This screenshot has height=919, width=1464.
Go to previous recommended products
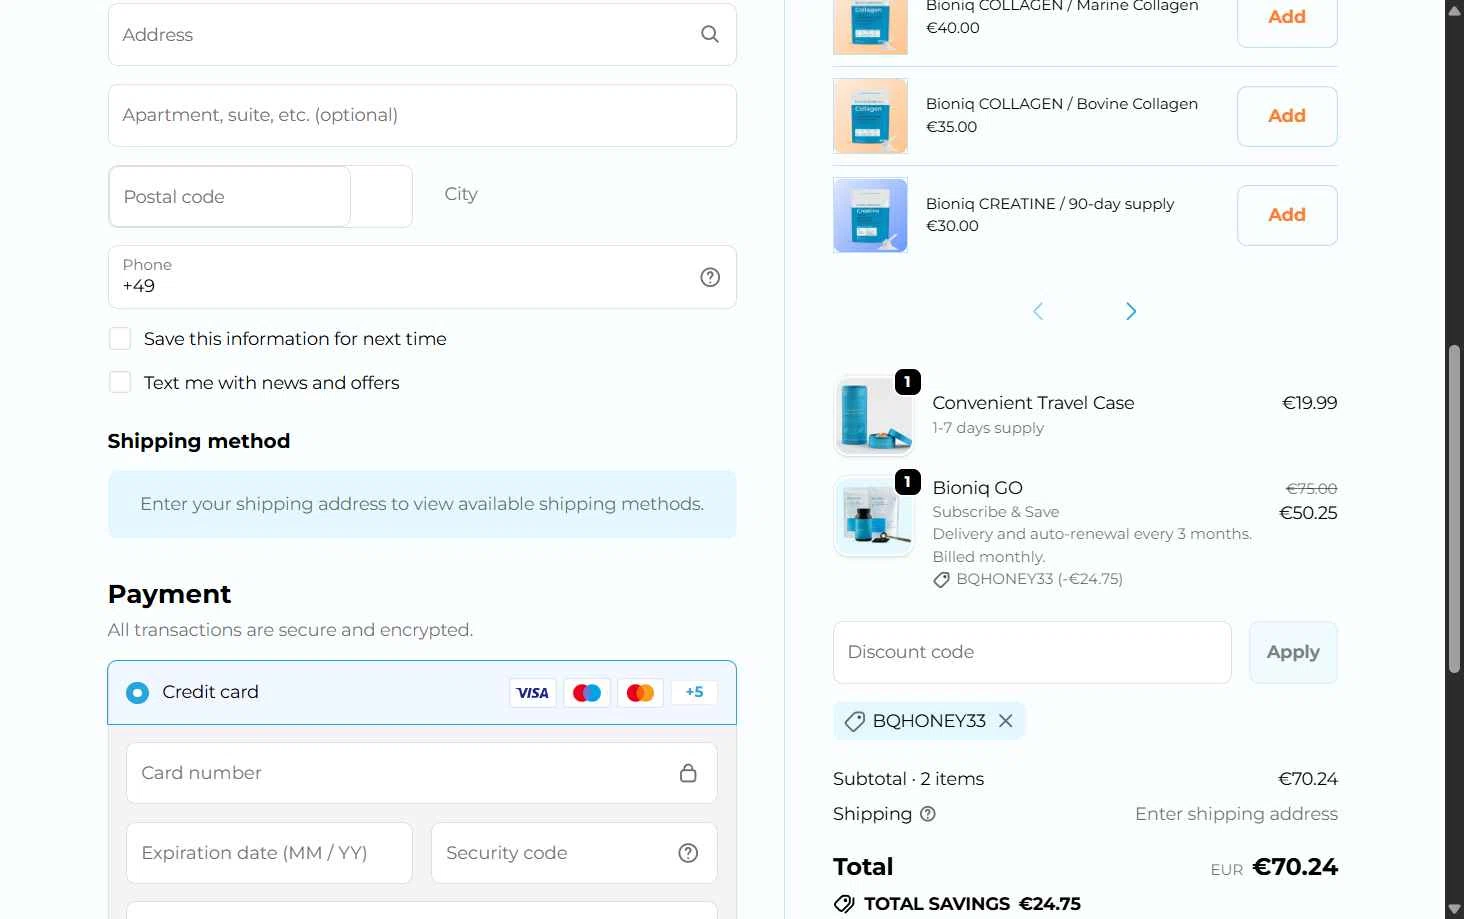coord(1038,311)
